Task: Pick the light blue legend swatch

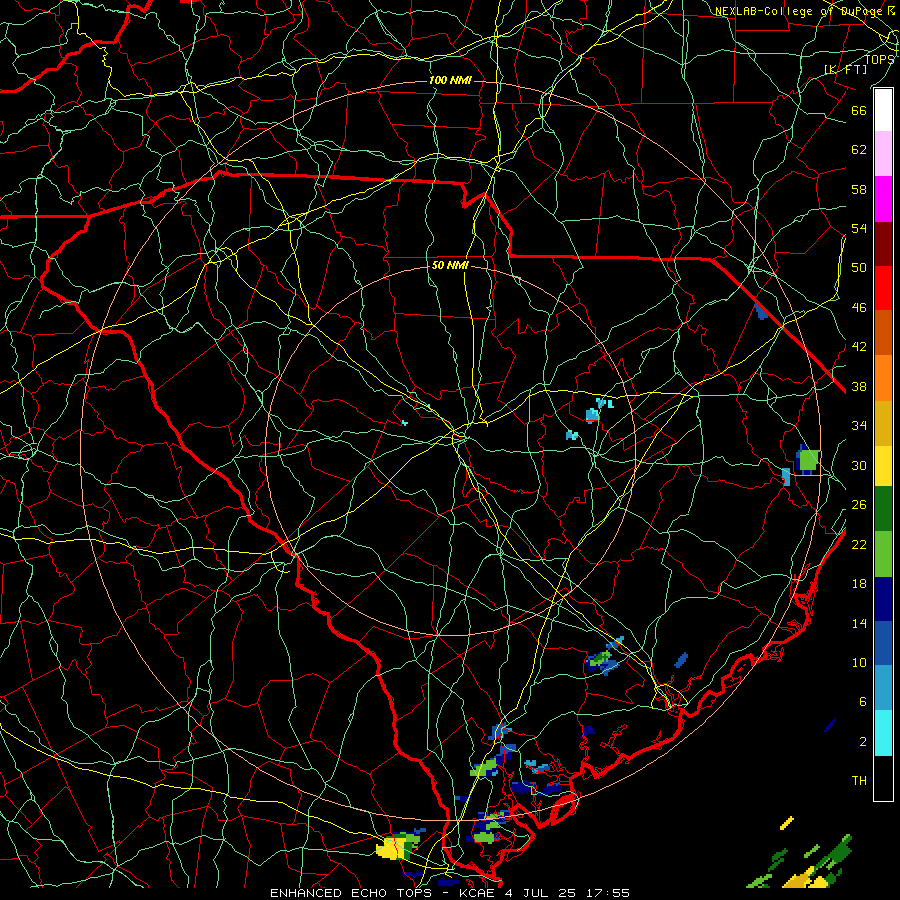Action: coord(883,687)
